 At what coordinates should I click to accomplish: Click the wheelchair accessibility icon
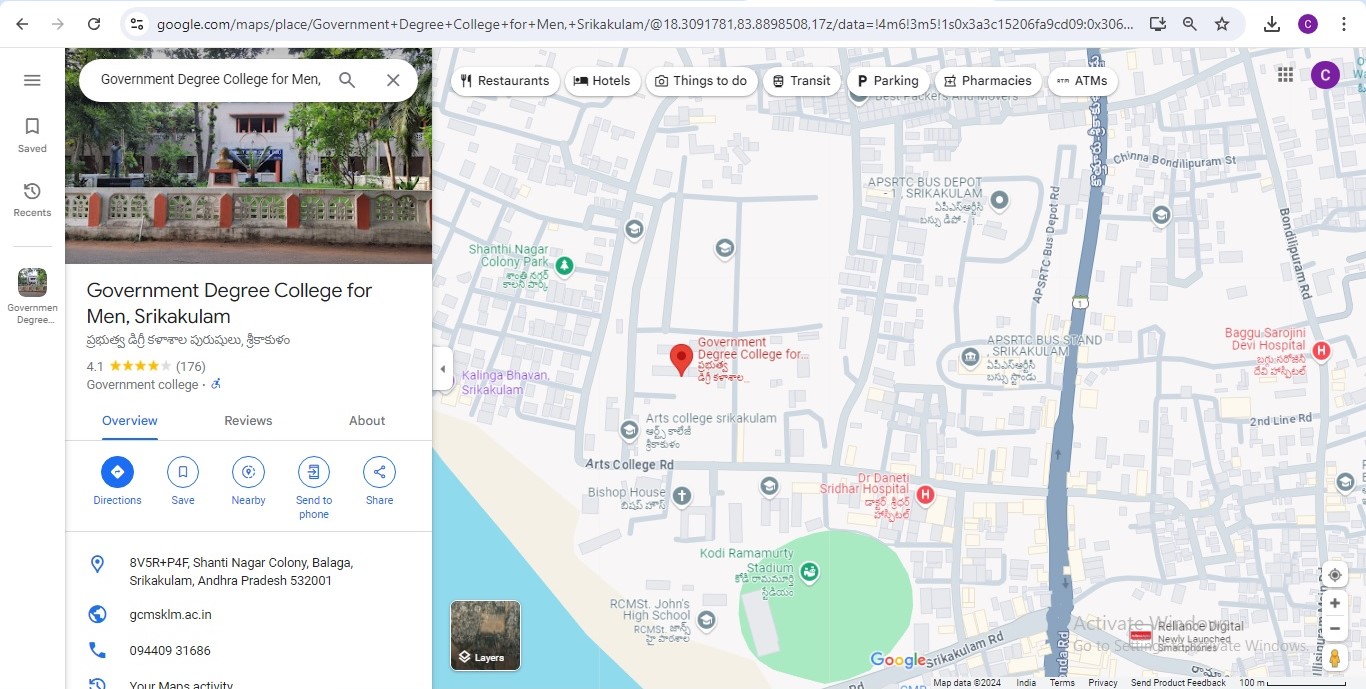(x=216, y=385)
